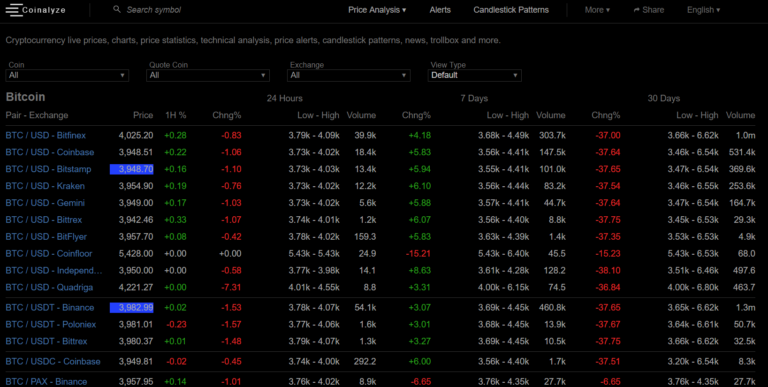Click the search magnifier icon
This screenshot has width=768, height=387.
pos(117,9)
